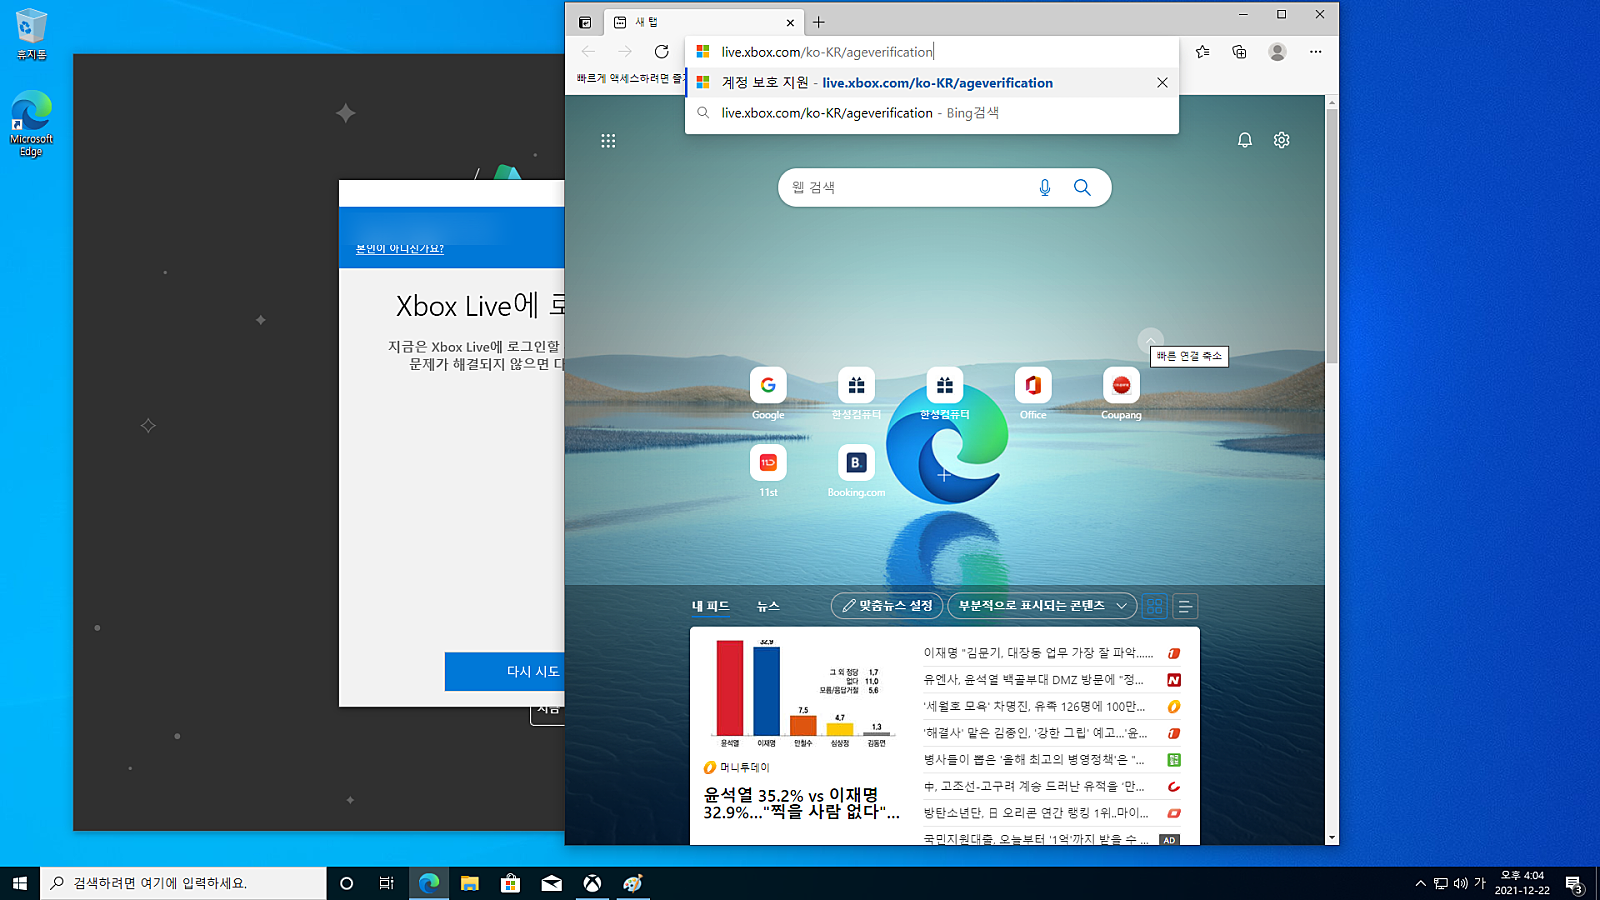Switch feed to grid layout view
1600x900 pixels.
pos(1155,606)
